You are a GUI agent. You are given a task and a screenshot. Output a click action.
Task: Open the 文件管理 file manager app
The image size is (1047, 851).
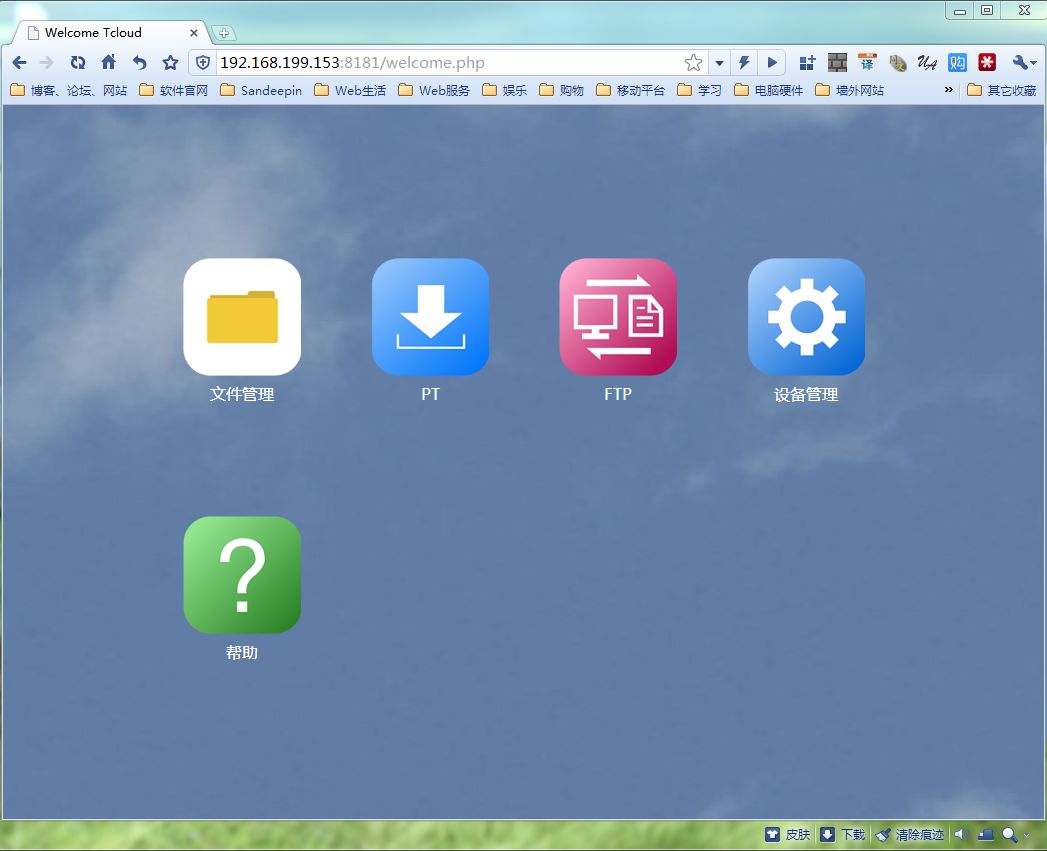tap(242, 317)
